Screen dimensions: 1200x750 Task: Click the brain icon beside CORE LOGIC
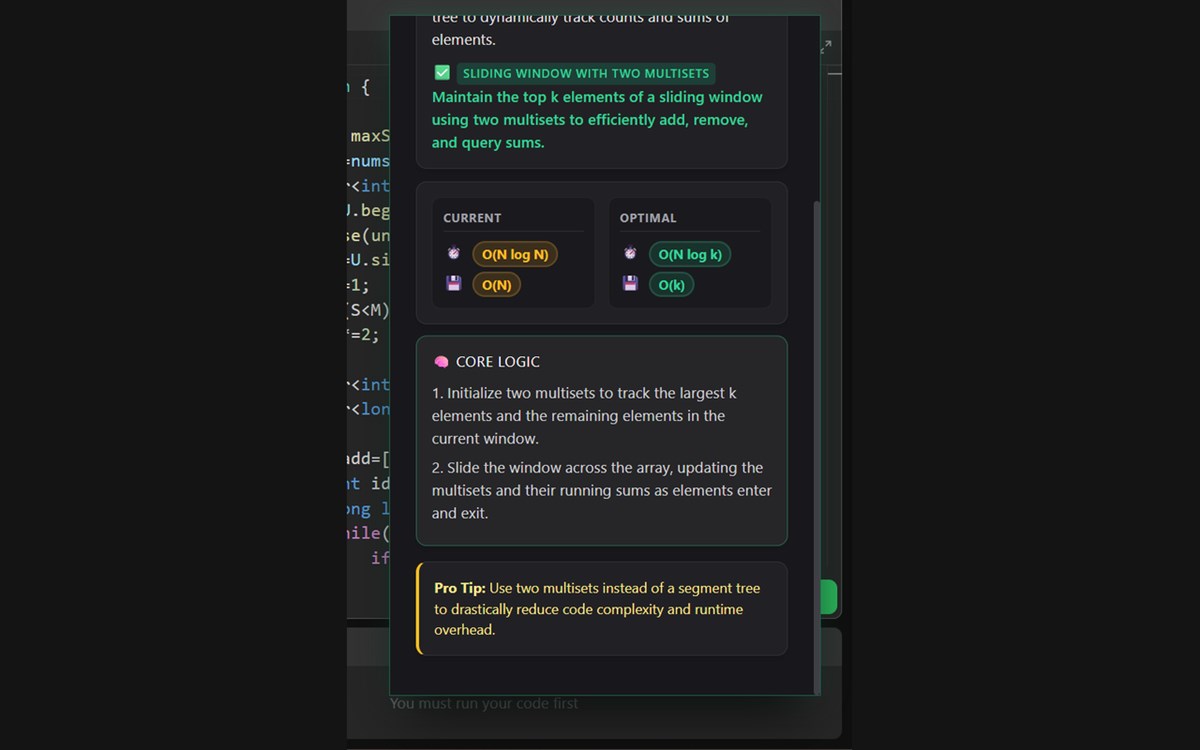point(441,362)
